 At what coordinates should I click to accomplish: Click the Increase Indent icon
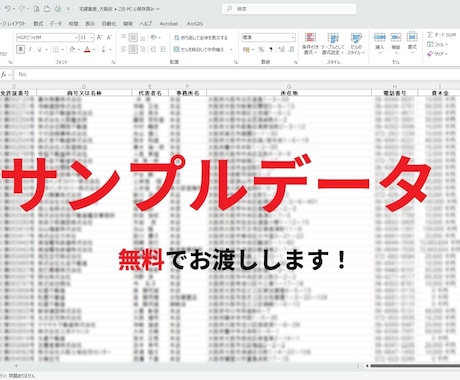point(163,49)
